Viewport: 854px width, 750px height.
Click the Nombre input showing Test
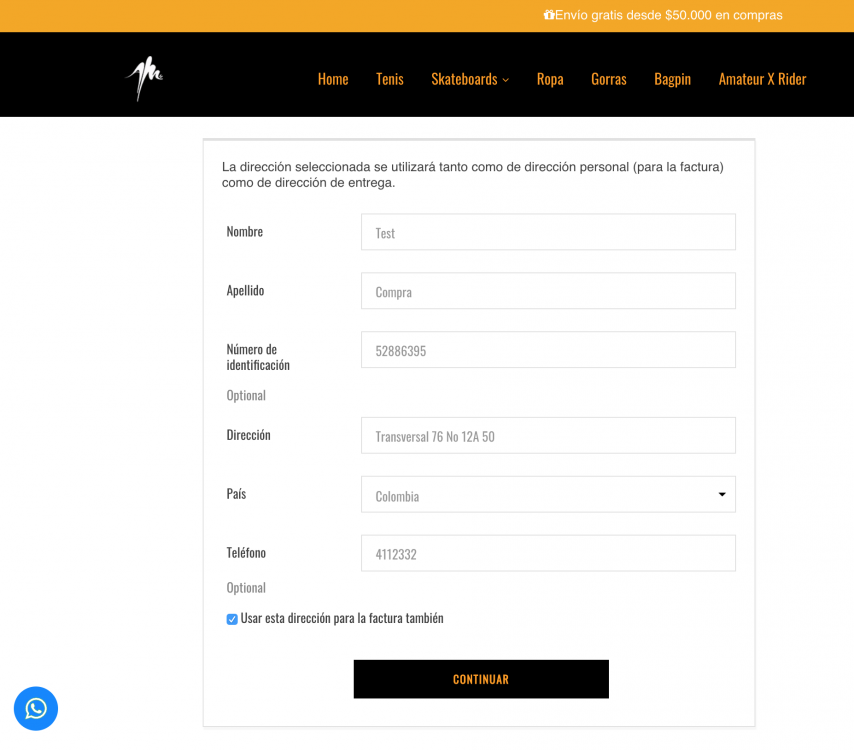(x=548, y=231)
